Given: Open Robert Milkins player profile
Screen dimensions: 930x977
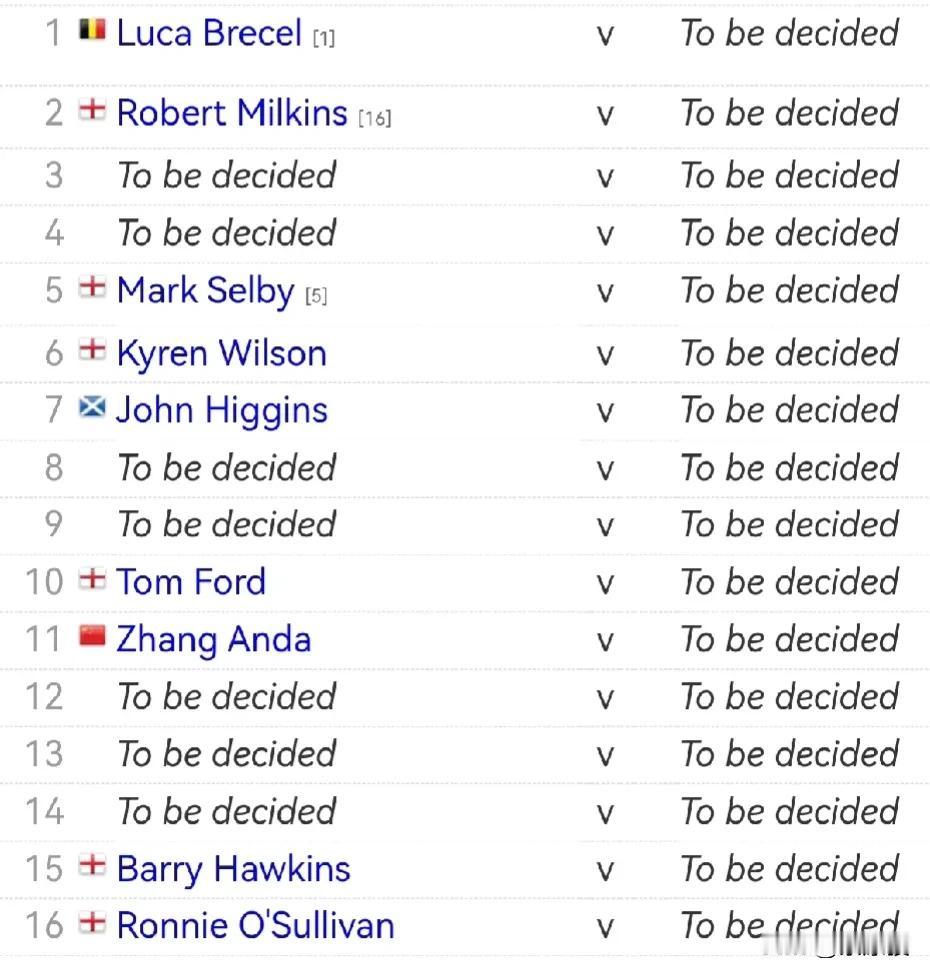Looking at the screenshot, I should [232, 113].
